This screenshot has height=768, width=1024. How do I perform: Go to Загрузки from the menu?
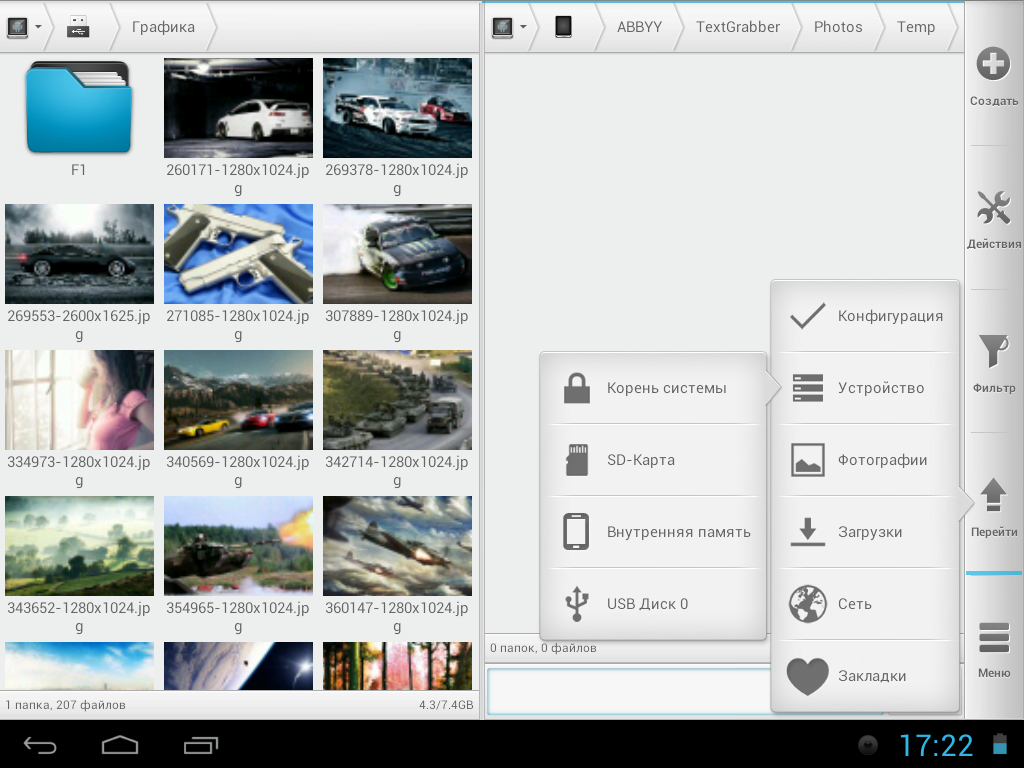865,532
